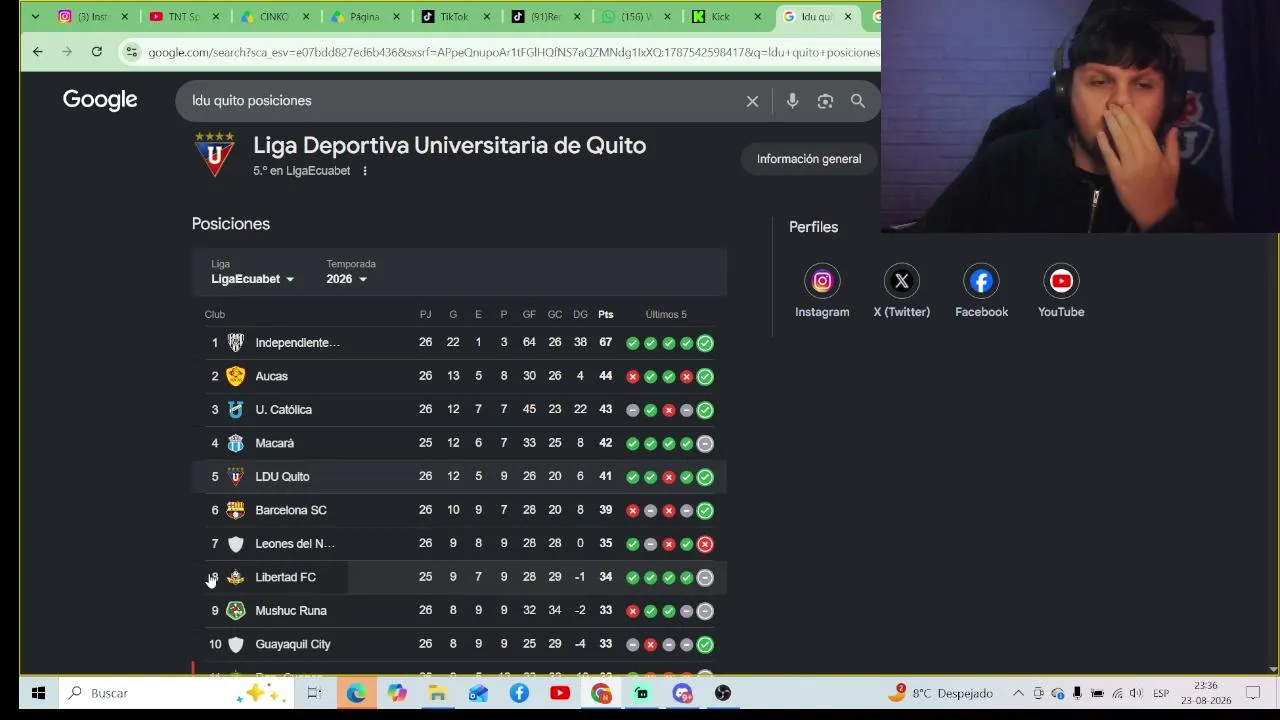This screenshot has height=720, width=1280.
Task: Open the Temporada 2026 dropdown
Action: (x=346, y=279)
